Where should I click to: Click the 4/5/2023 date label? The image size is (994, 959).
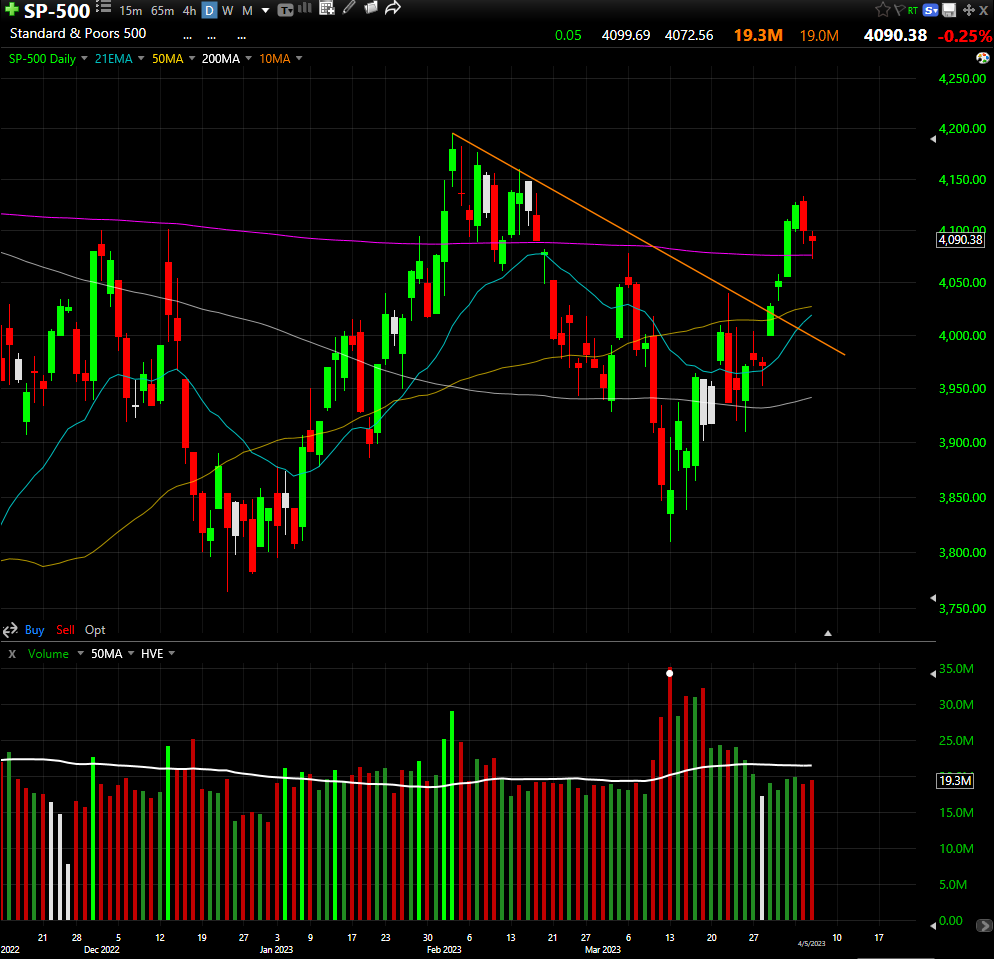[x=811, y=943]
